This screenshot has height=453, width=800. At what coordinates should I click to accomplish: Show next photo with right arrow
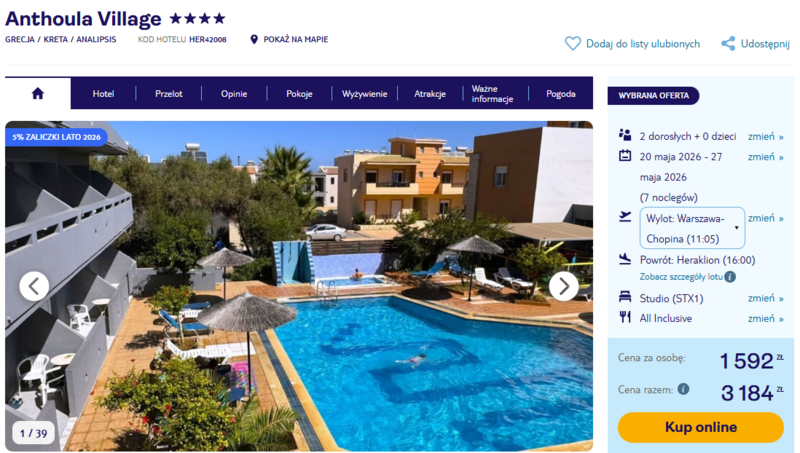(564, 286)
